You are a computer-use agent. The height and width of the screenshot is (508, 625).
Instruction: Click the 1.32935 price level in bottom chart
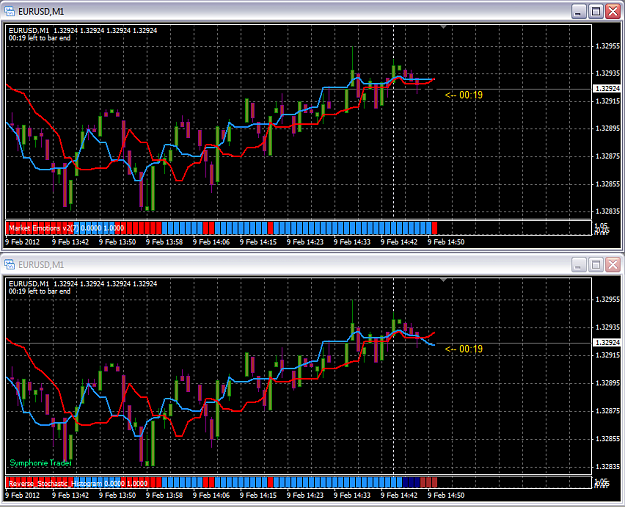point(608,327)
